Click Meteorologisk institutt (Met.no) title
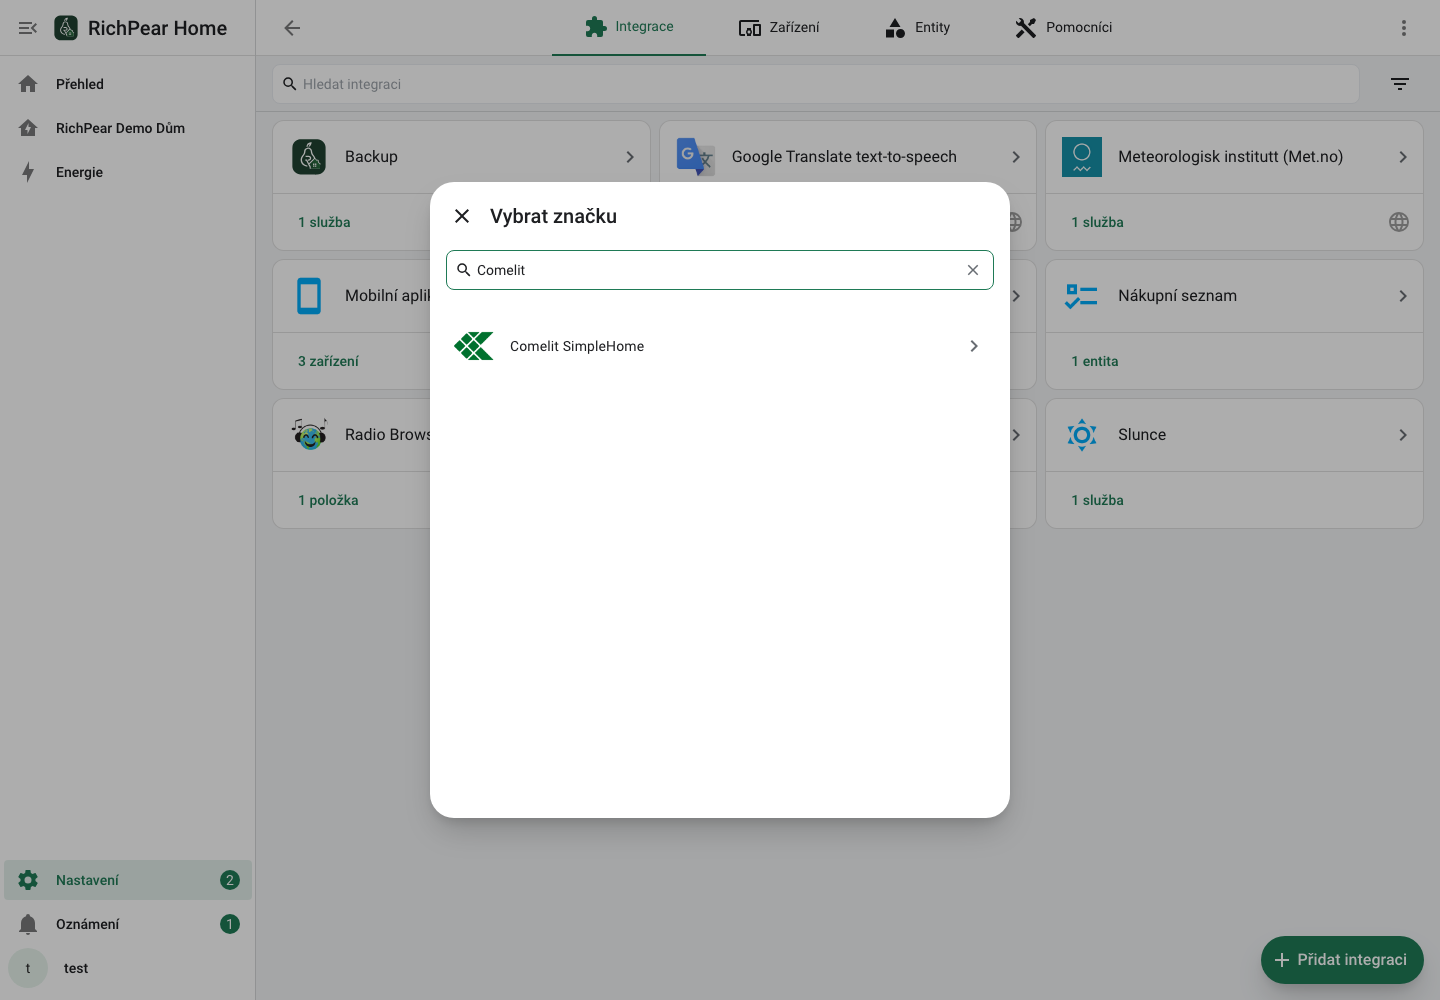 tap(1230, 157)
